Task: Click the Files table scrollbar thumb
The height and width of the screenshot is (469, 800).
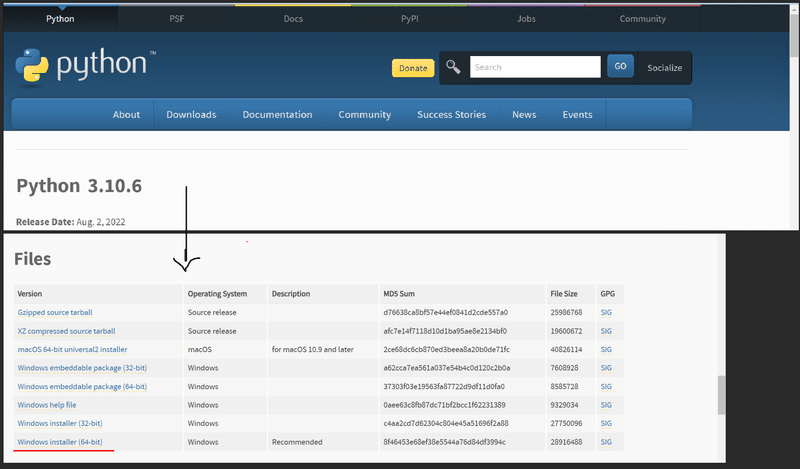Action: 721,396
